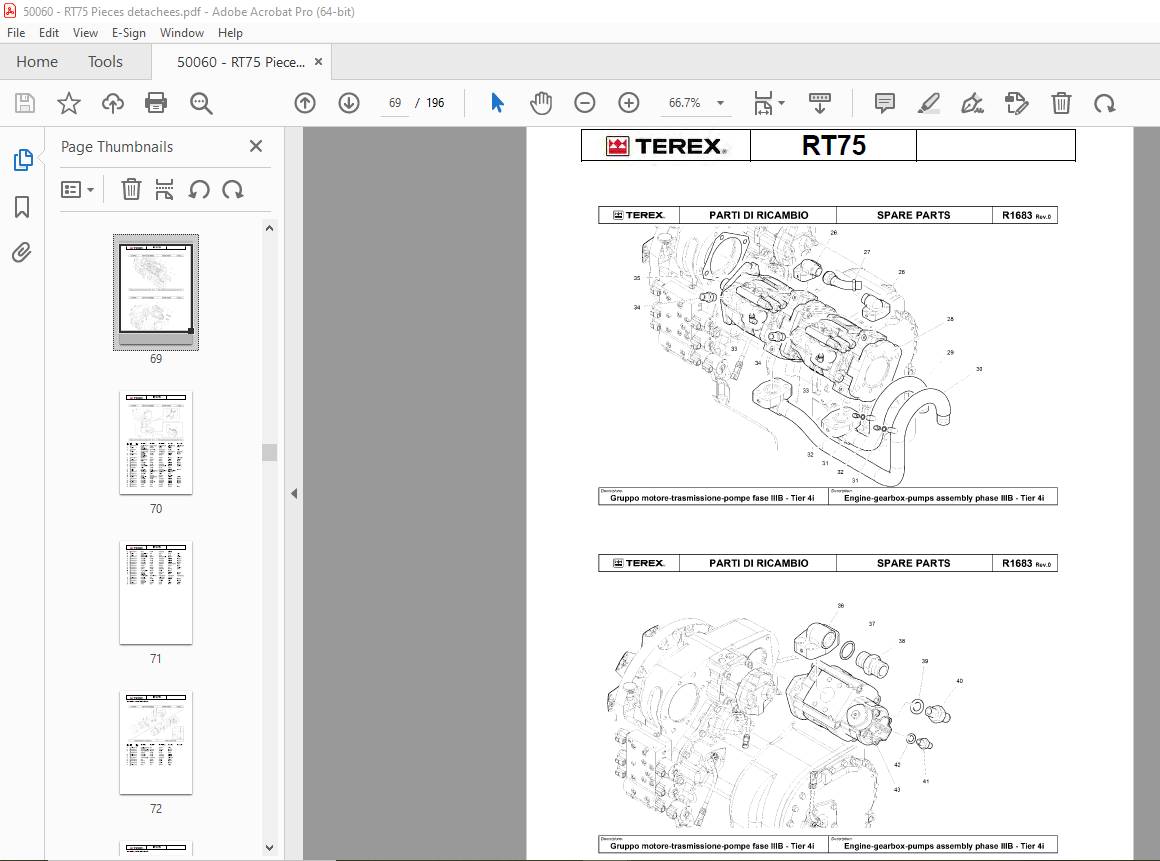Select the page 69 thumbnail
Image resolution: width=1160 pixels, height=861 pixels.
[x=156, y=292]
